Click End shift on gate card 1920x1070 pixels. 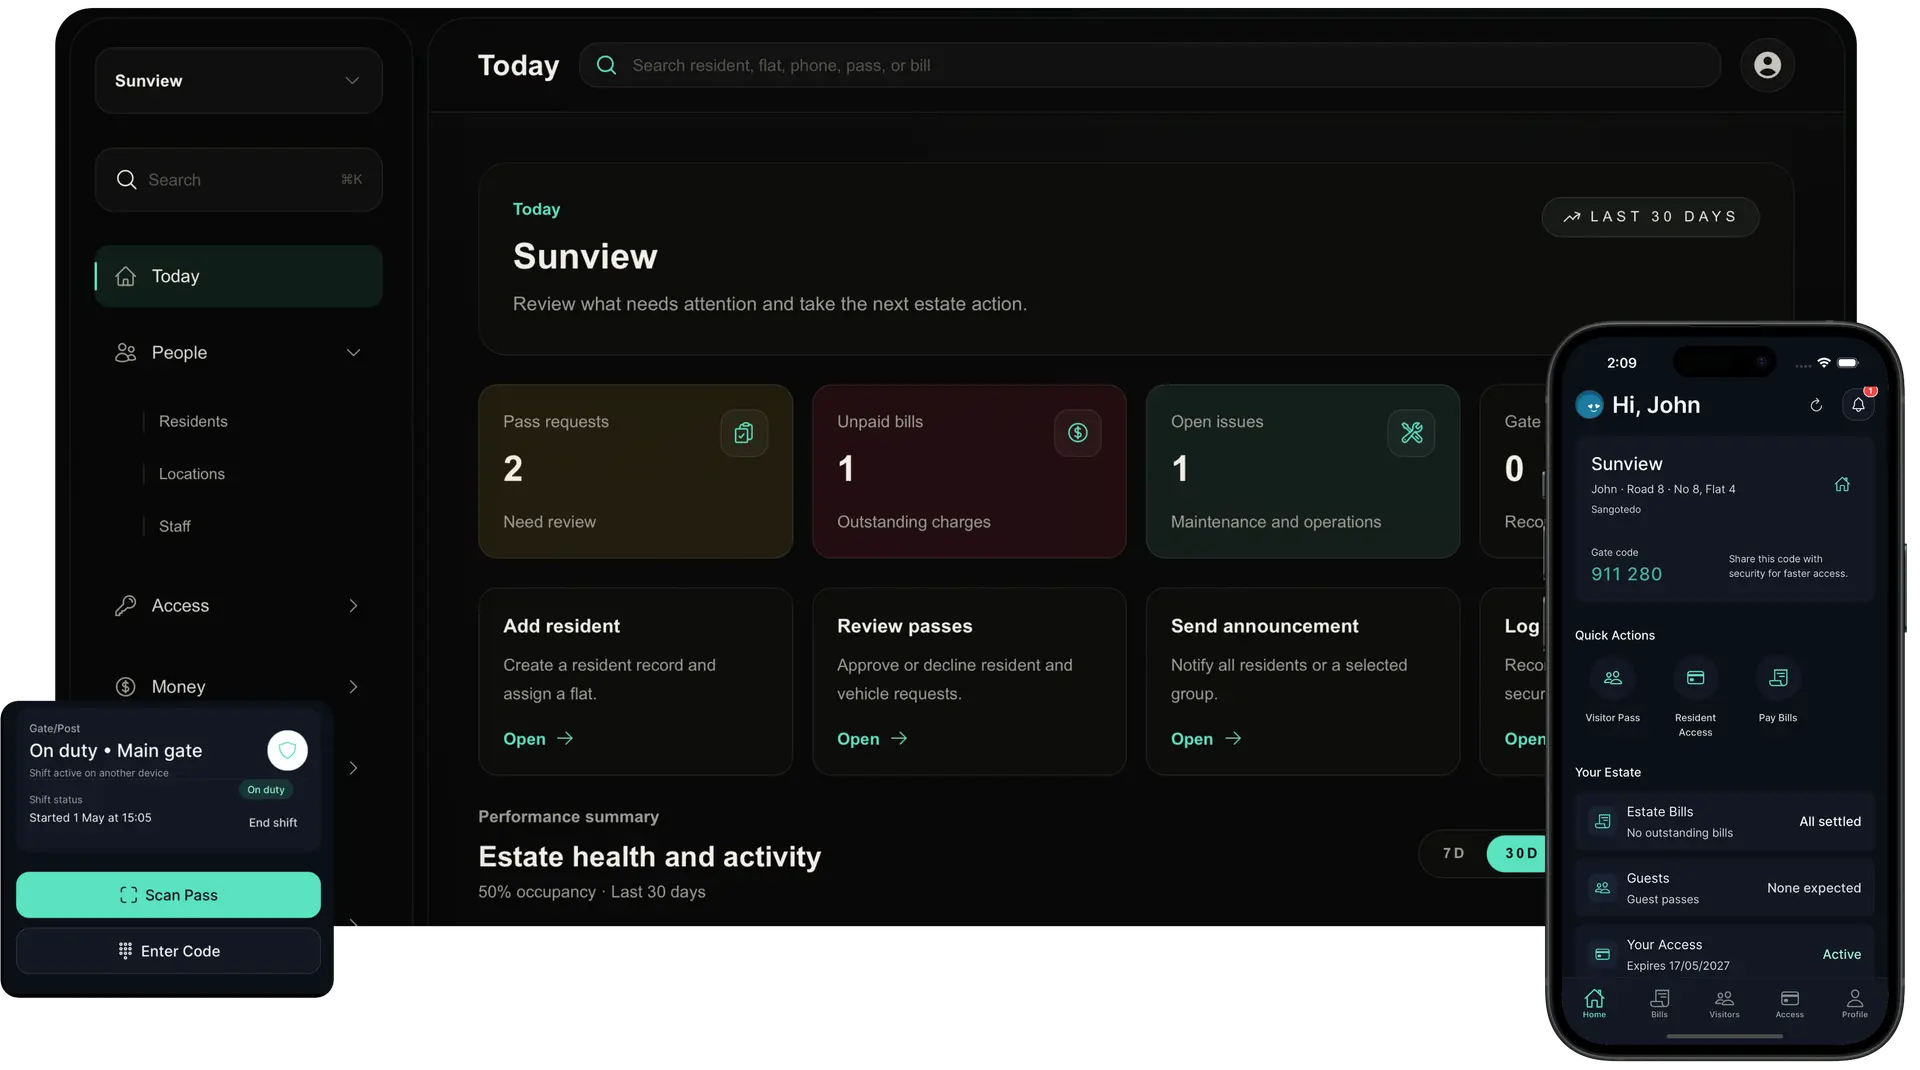[x=273, y=823]
